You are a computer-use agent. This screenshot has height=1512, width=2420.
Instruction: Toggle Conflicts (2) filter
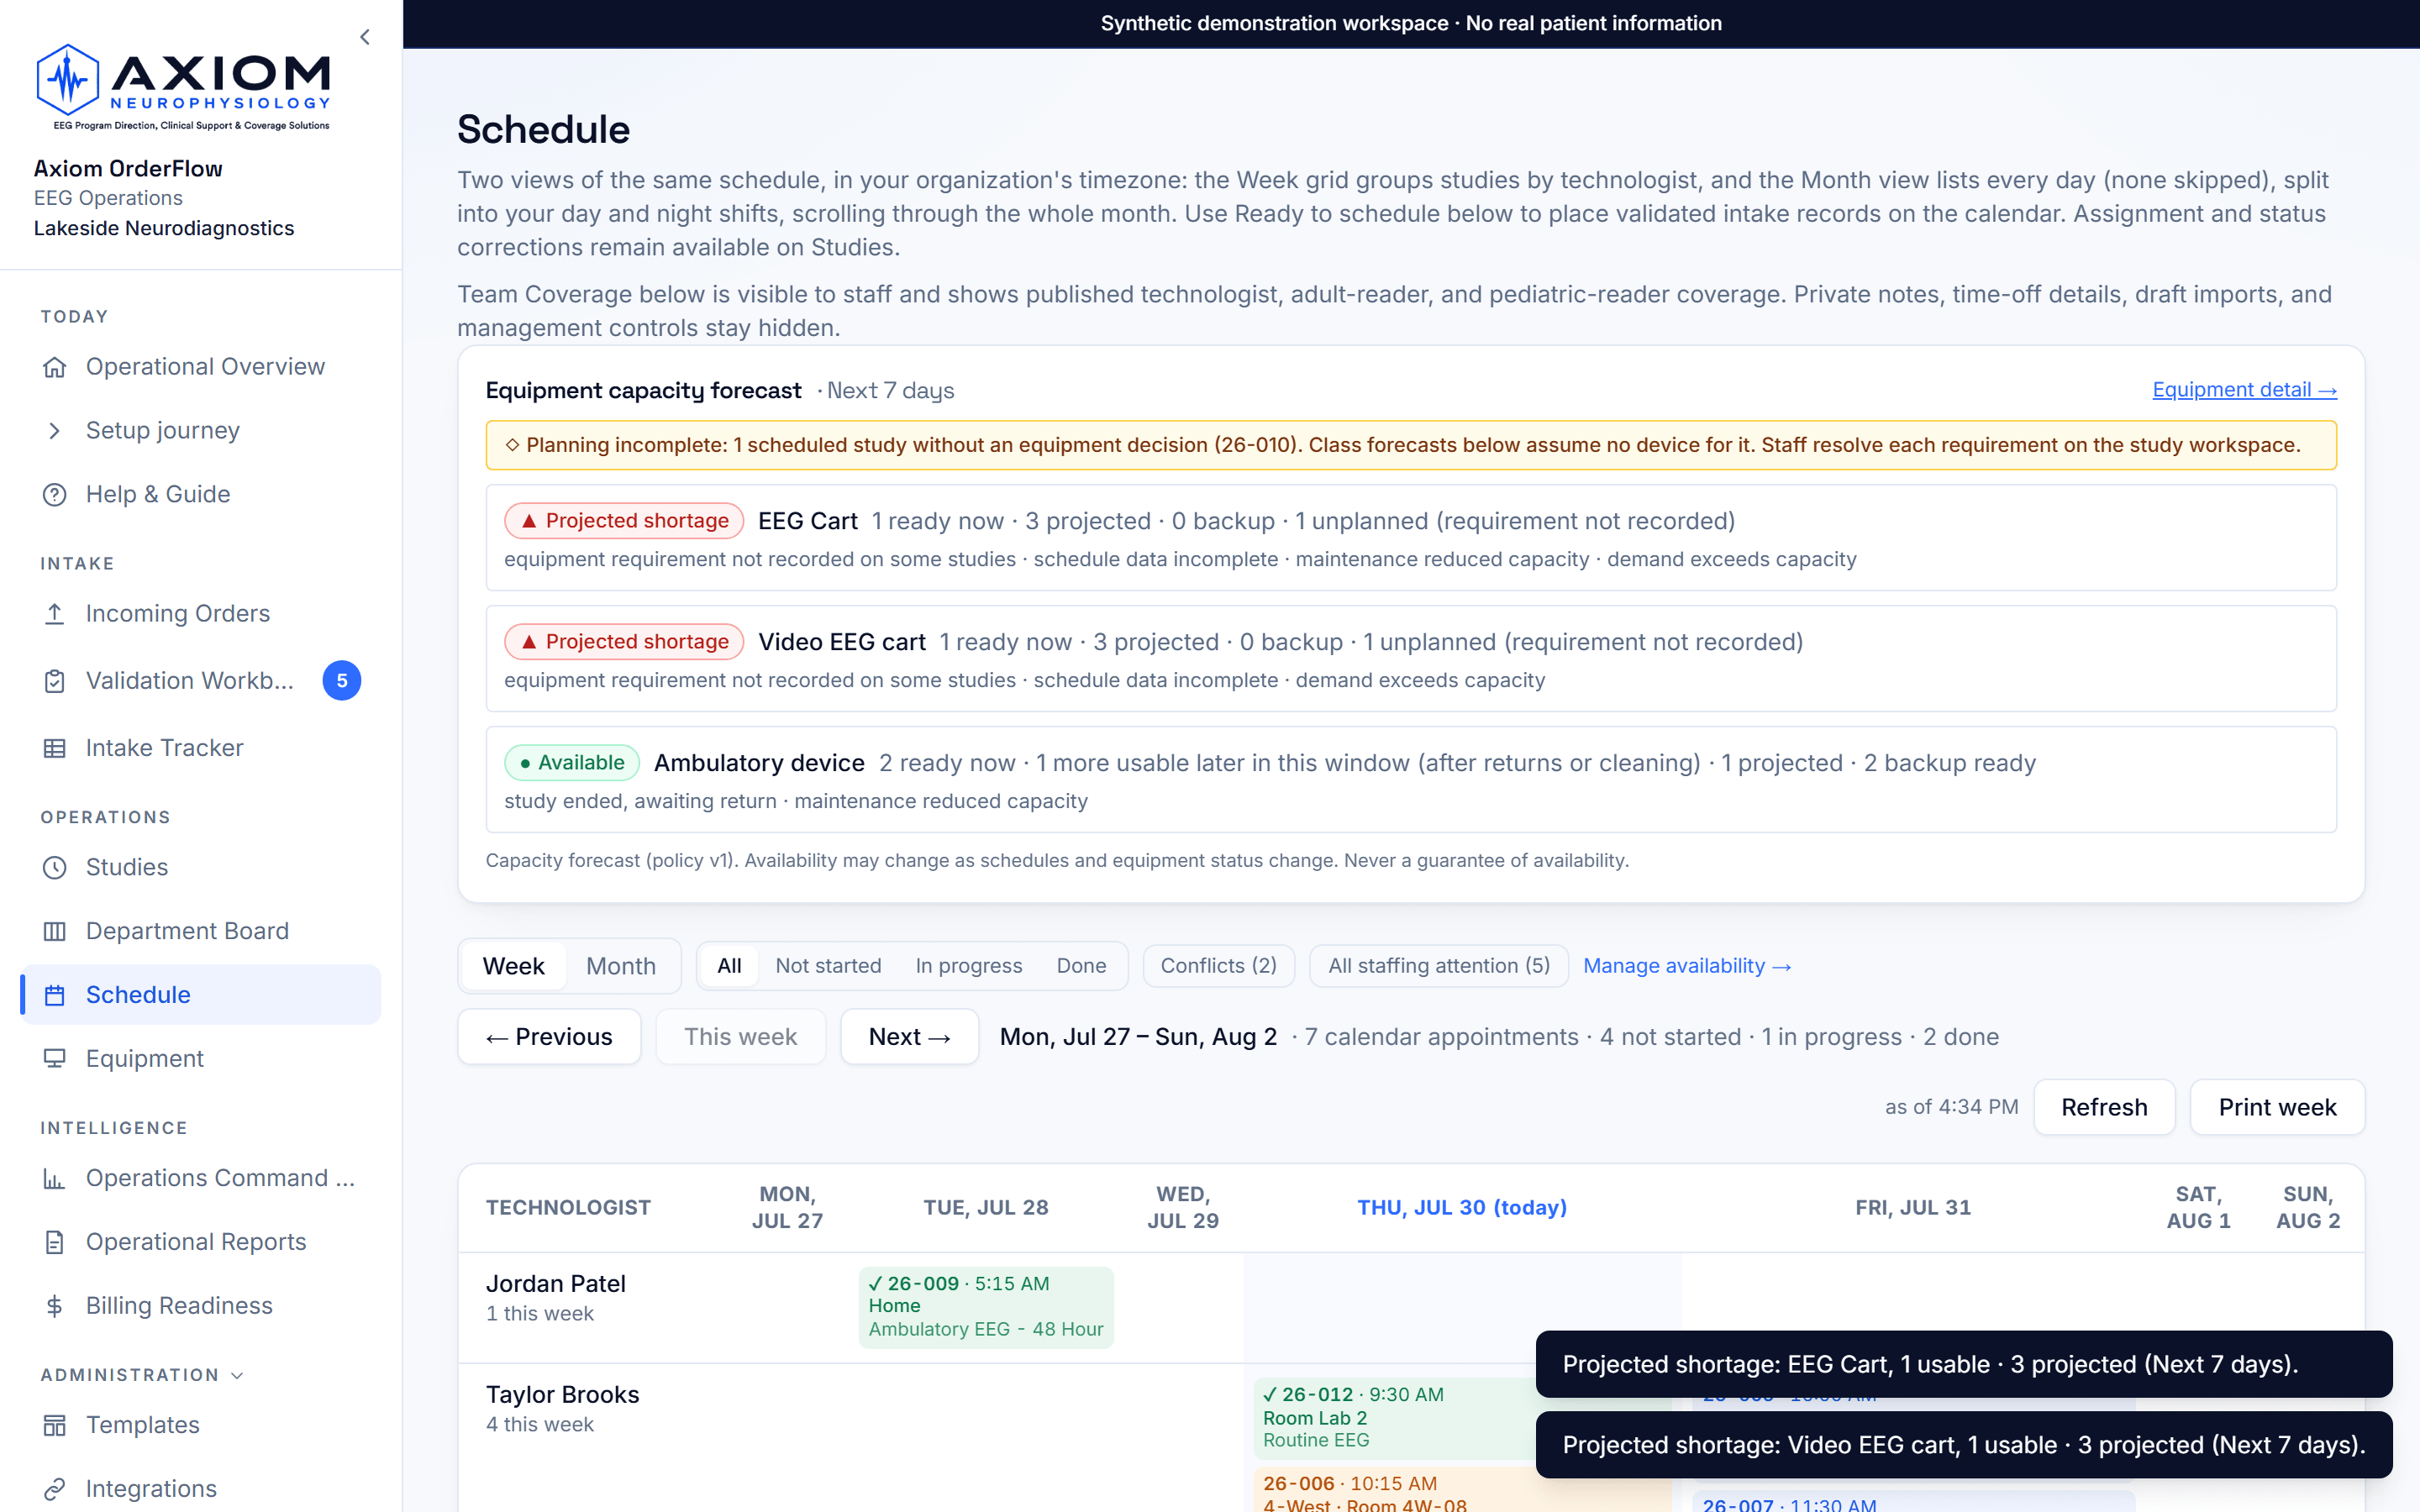click(1219, 967)
